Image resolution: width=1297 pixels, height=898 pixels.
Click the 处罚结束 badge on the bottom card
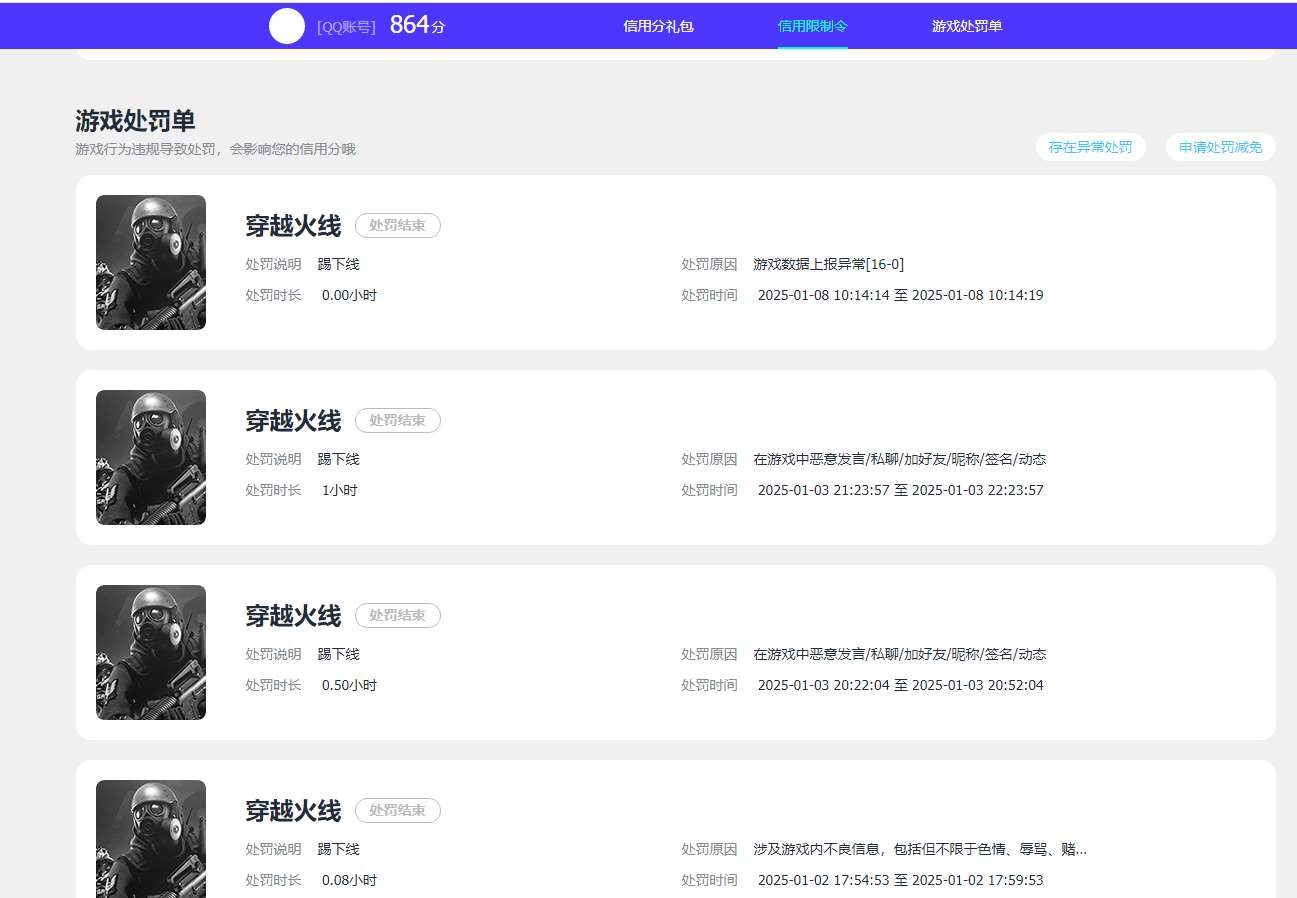pyautogui.click(x=397, y=810)
